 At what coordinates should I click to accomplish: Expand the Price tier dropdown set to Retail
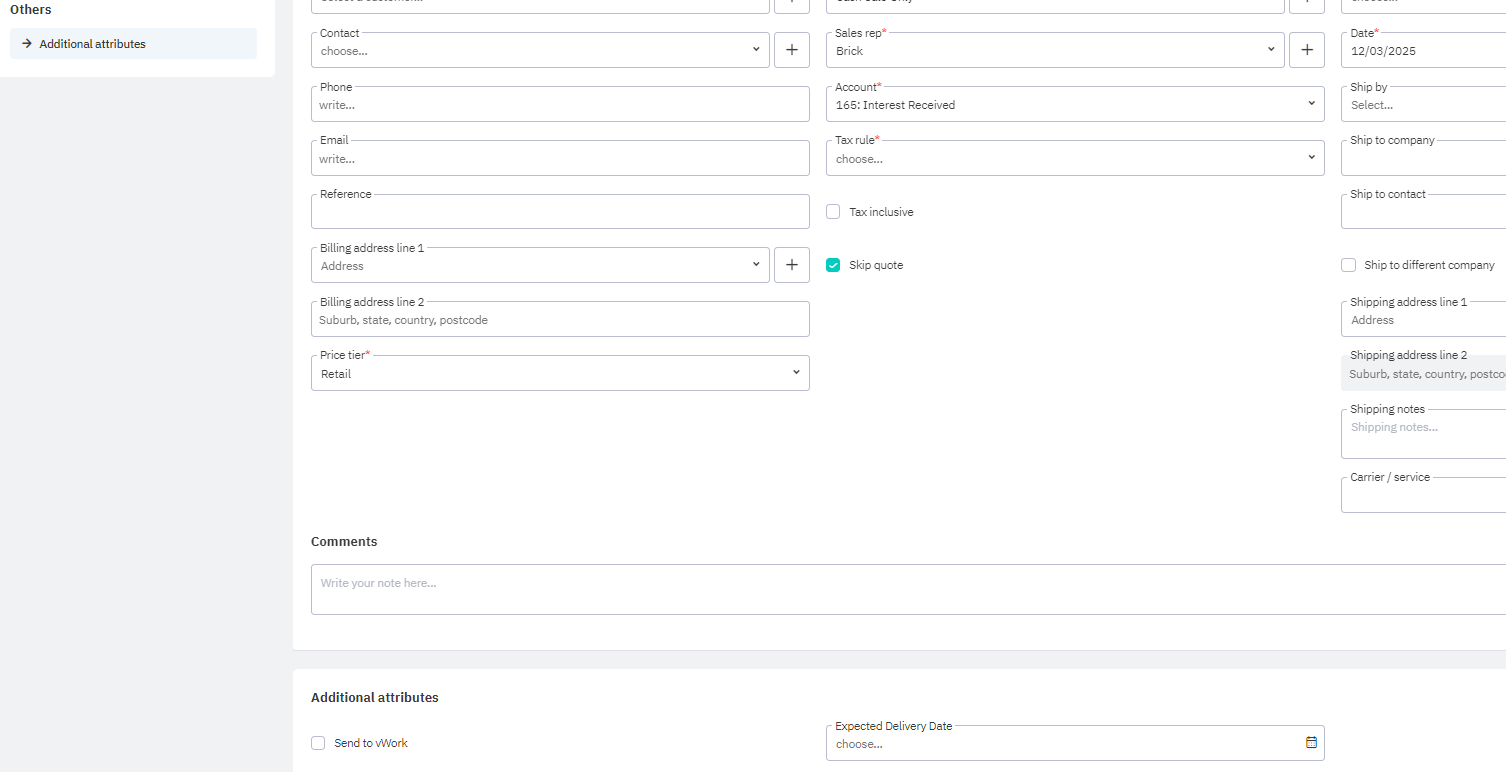pos(560,374)
